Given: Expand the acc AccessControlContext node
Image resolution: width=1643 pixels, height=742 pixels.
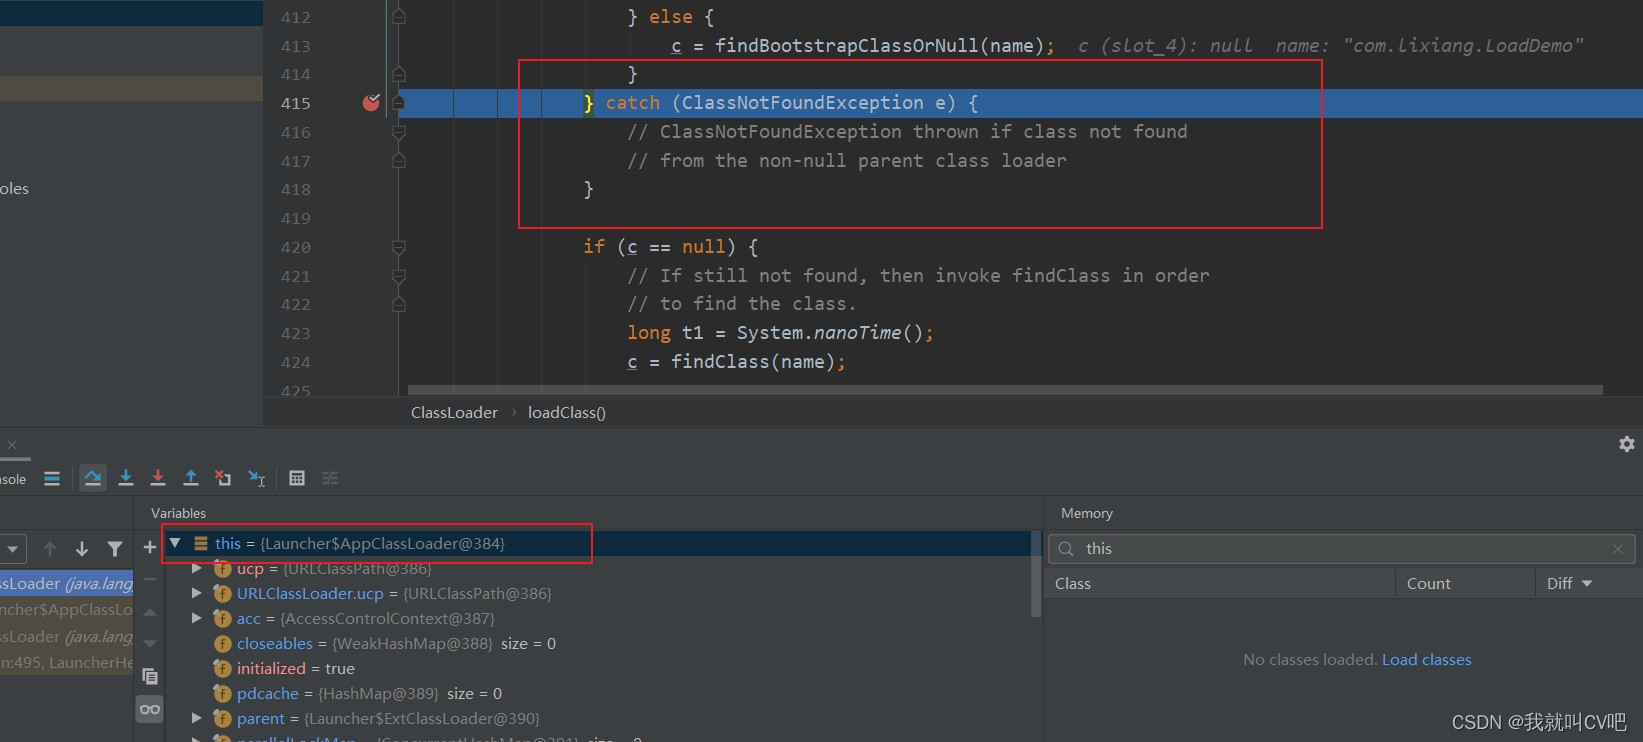Looking at the screenshot, I should [x=197, y=618].
